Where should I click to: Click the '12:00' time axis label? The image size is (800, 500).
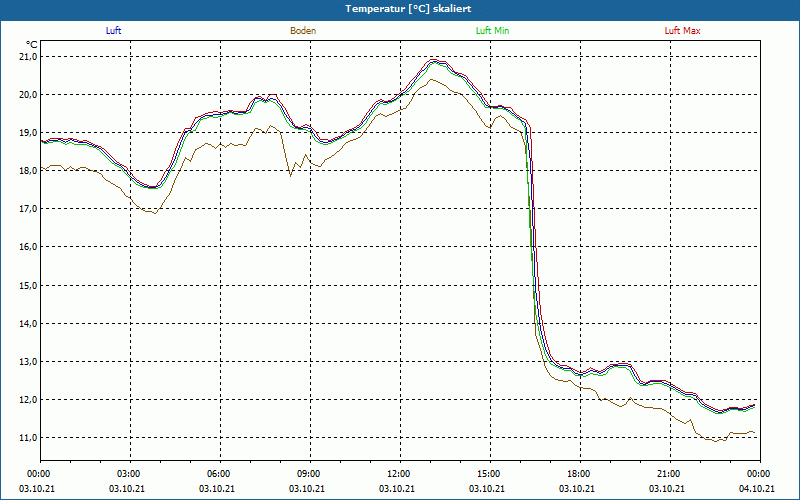coord(398,474)
